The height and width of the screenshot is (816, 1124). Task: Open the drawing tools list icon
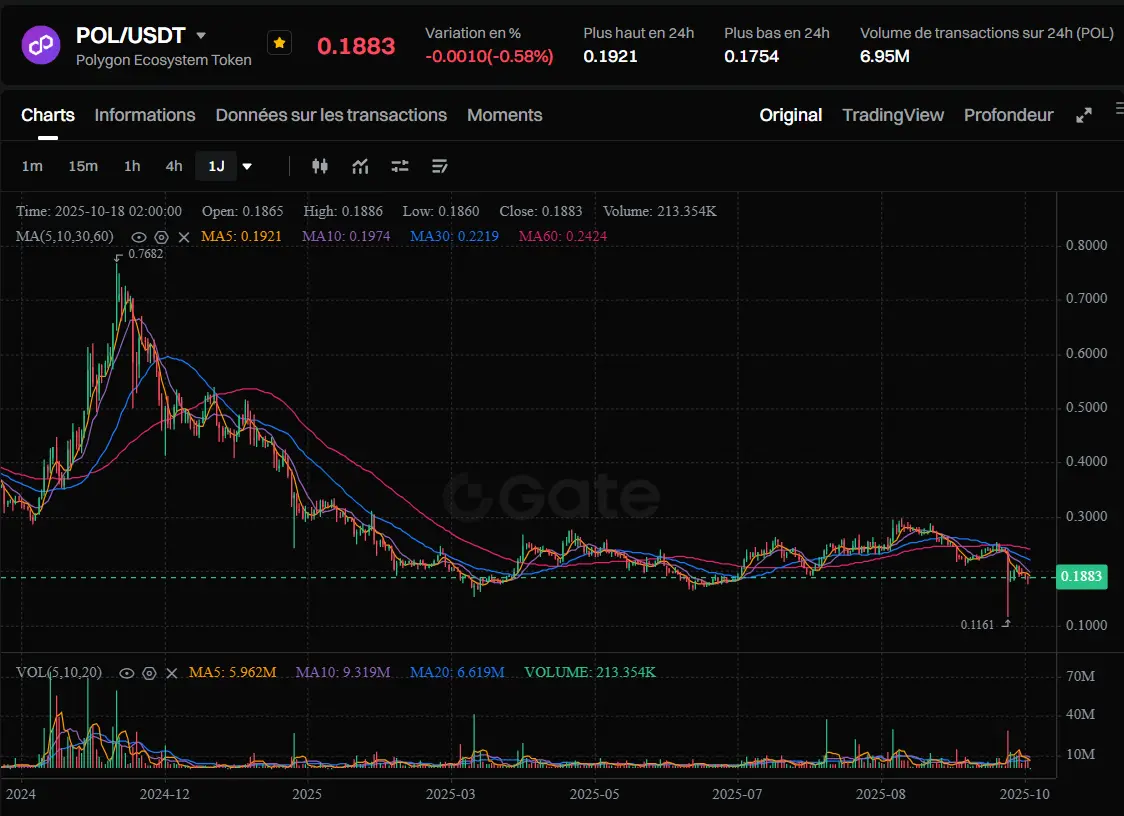tap(439, 166)
